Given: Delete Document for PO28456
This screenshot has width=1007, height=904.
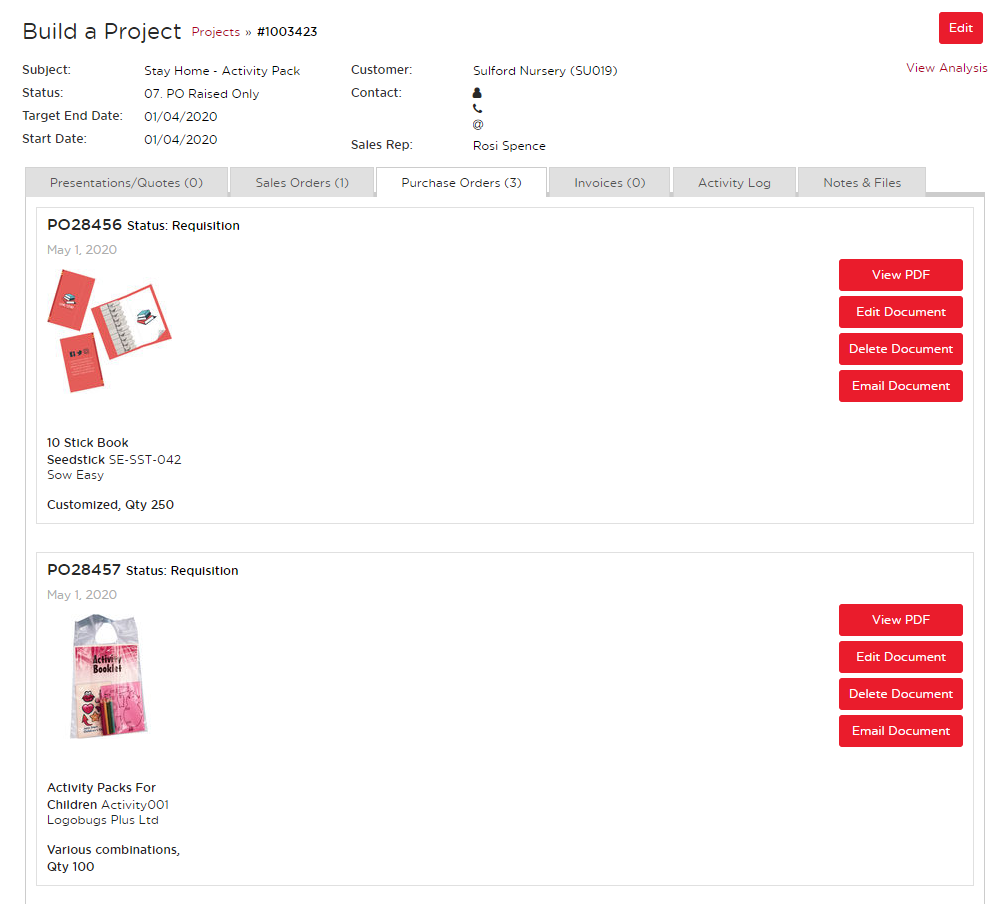Looking at the screenshot, I should (x=900, y=349).
